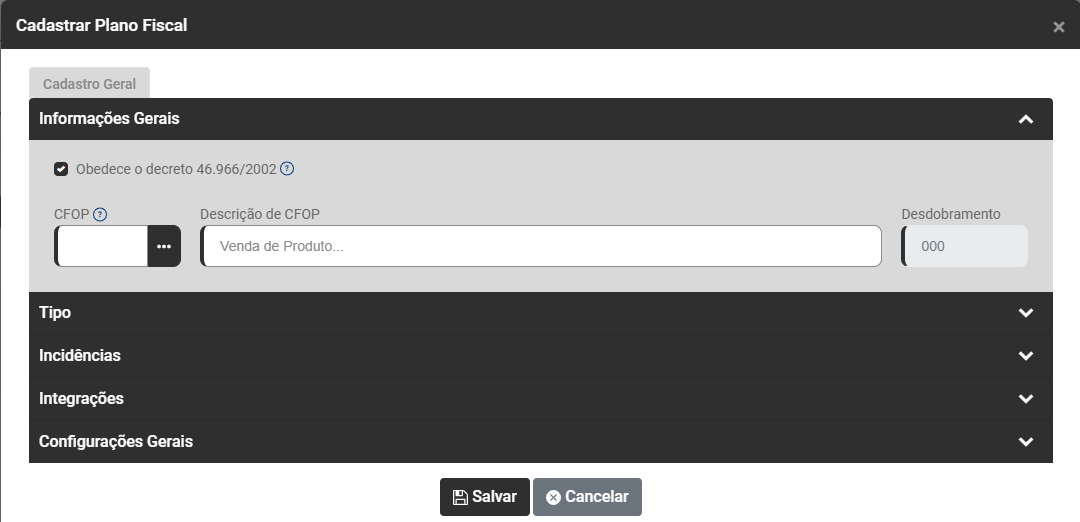
Task: Expand the Configurações Gerais section chevron
Action: [1025, 442]
